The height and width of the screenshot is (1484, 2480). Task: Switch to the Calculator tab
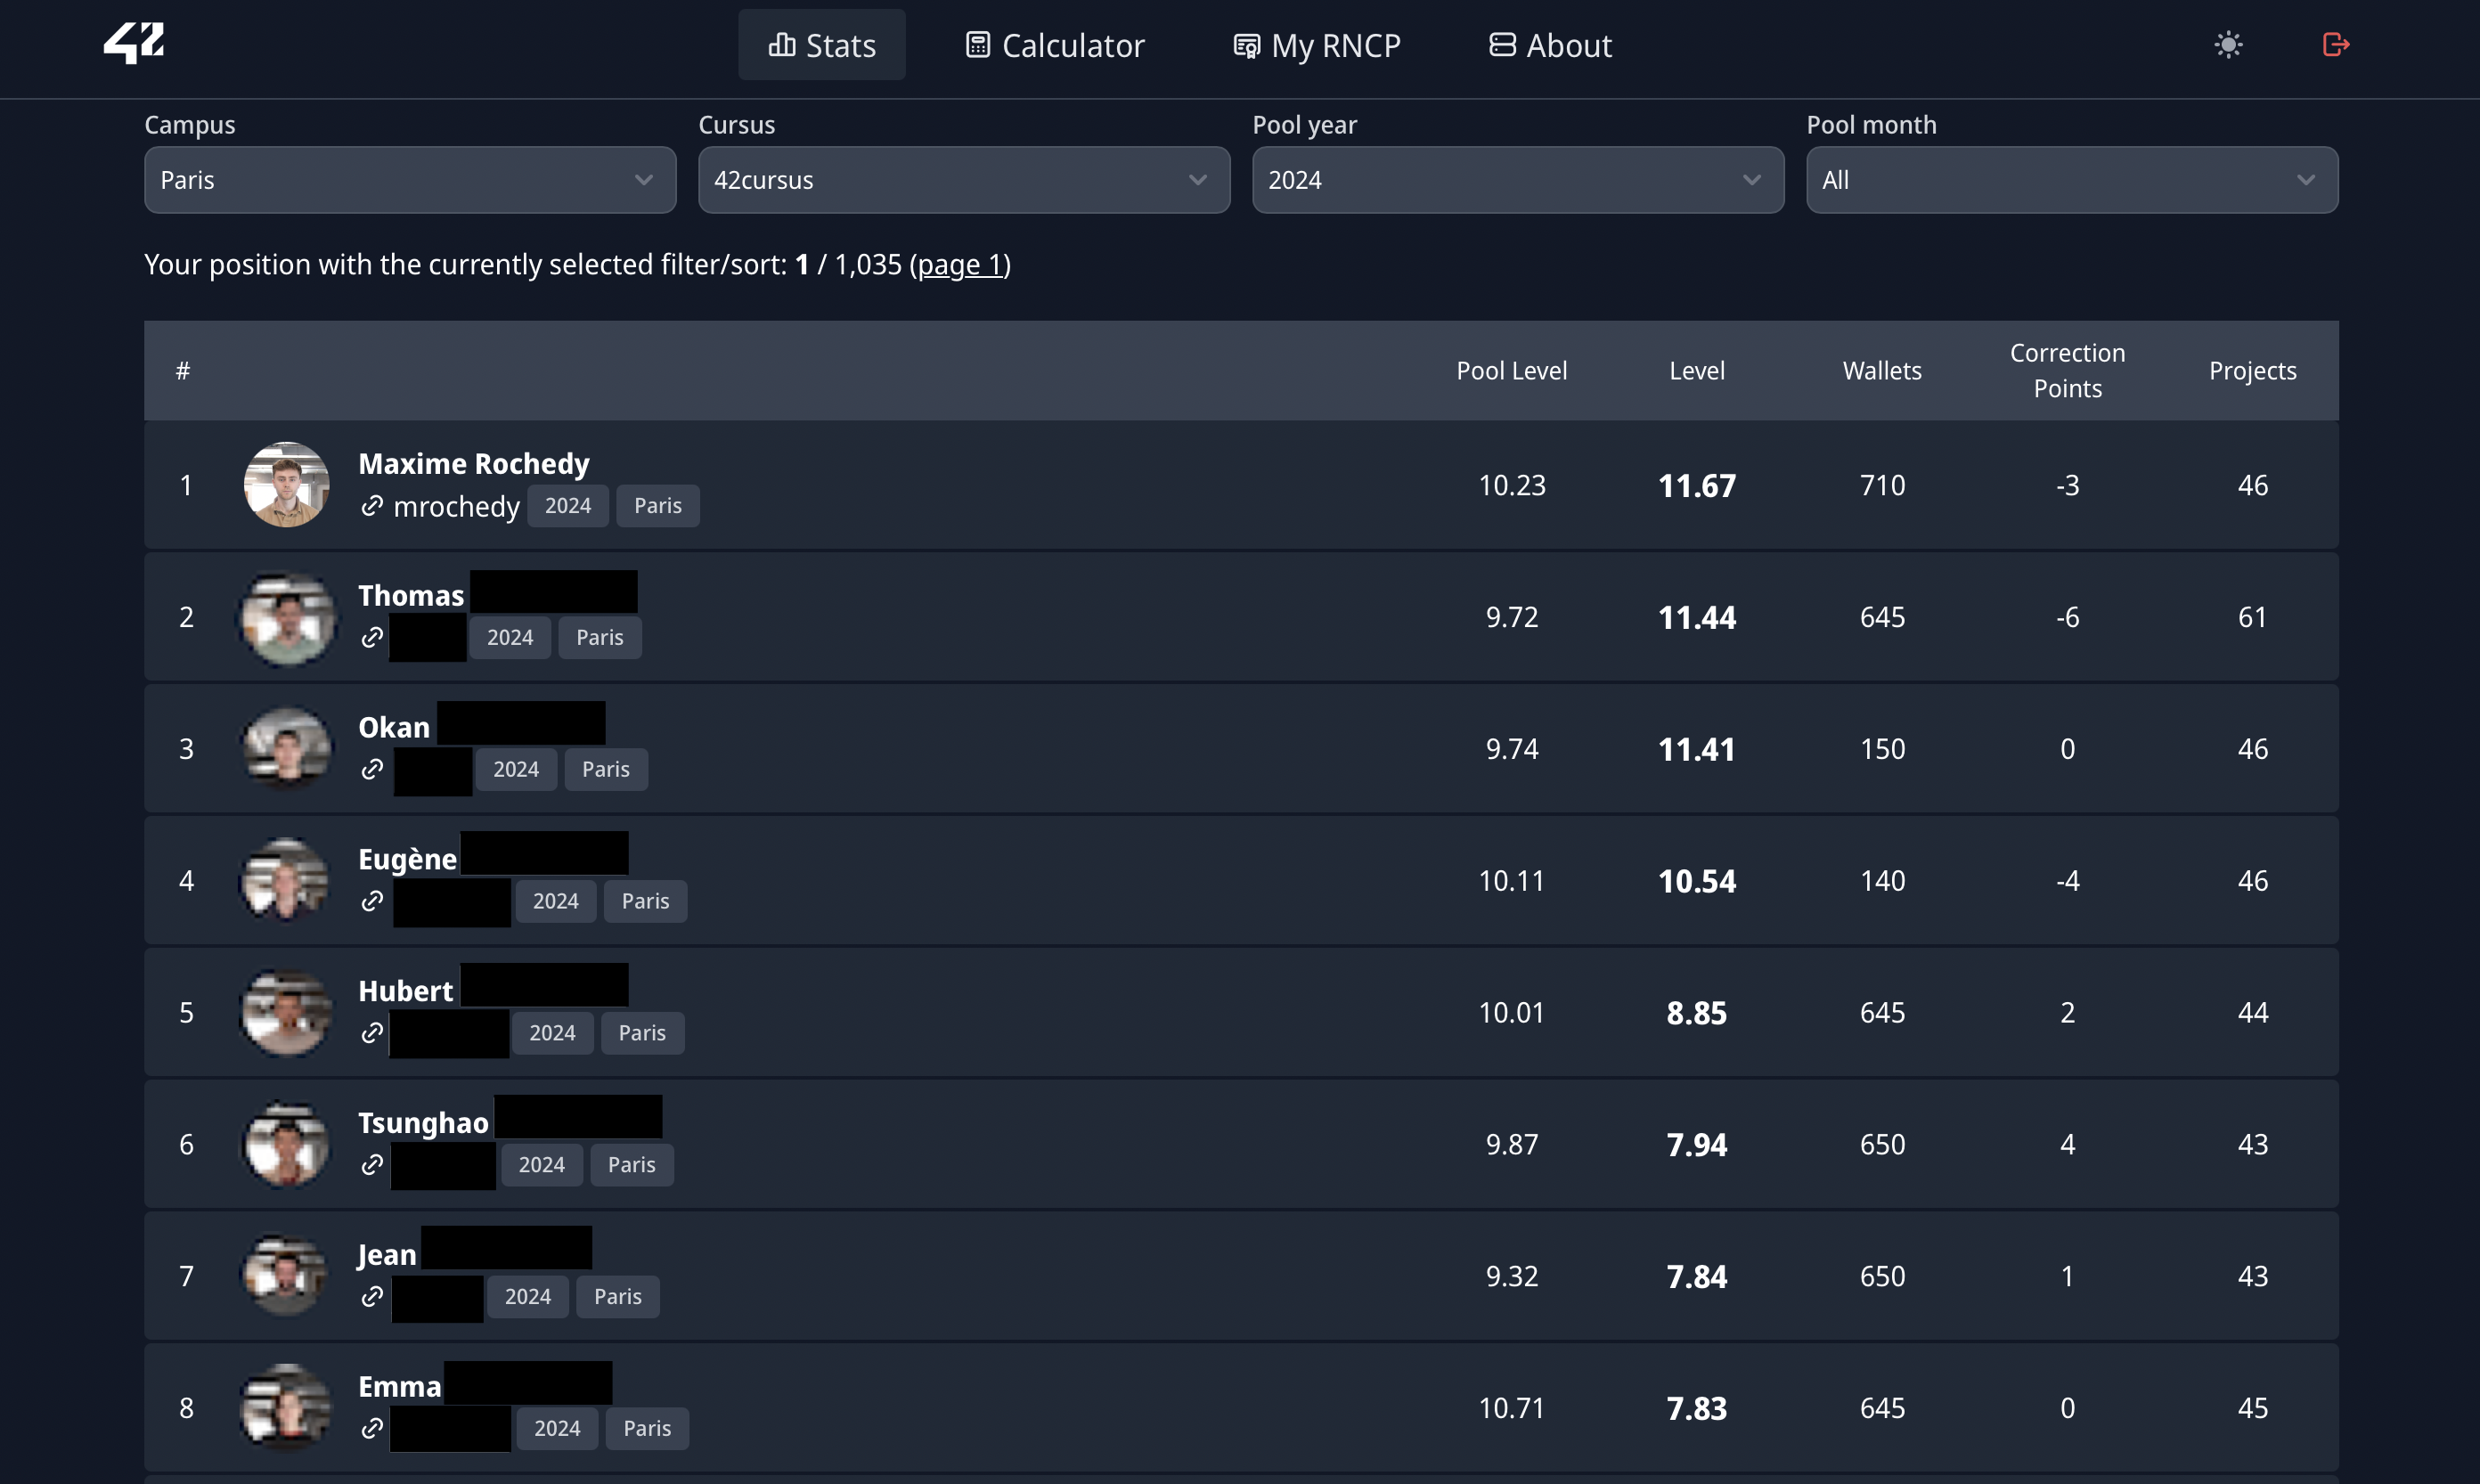(x=1055, y=46)
